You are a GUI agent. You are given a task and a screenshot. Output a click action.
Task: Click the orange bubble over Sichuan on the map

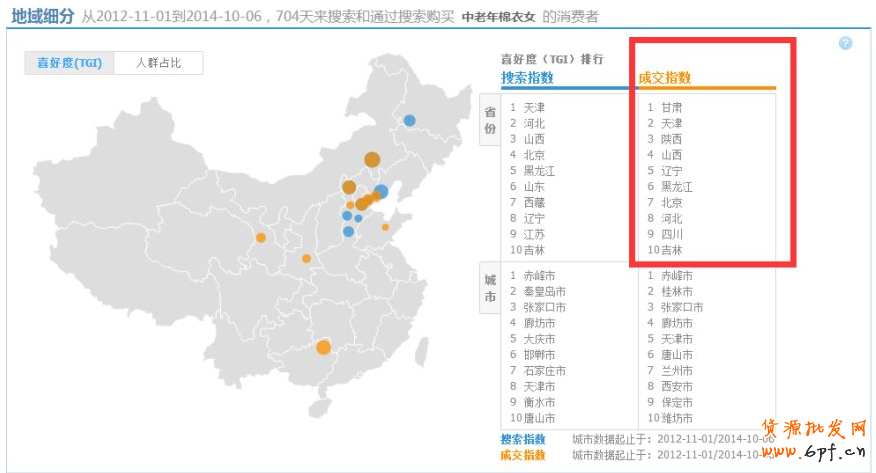point(306,259)
